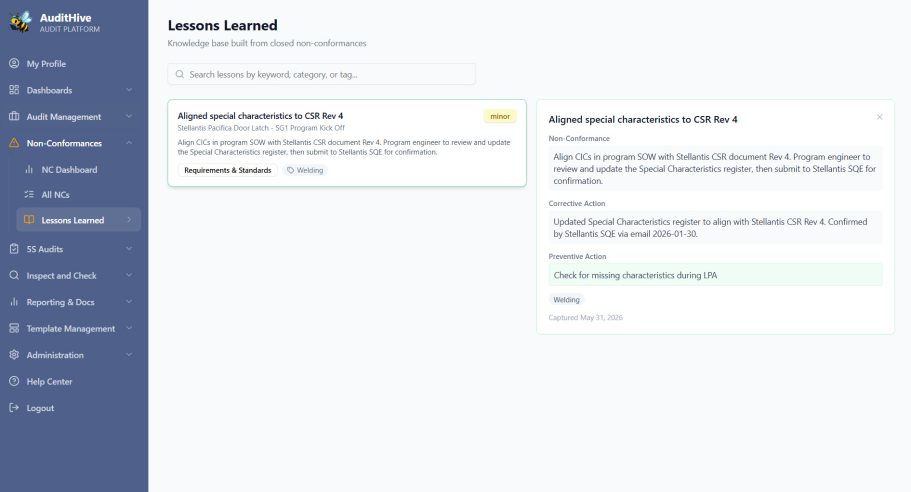Expand the Dashboards menu chevron
The height and width of the screenshot is (492, 911).
129,90
